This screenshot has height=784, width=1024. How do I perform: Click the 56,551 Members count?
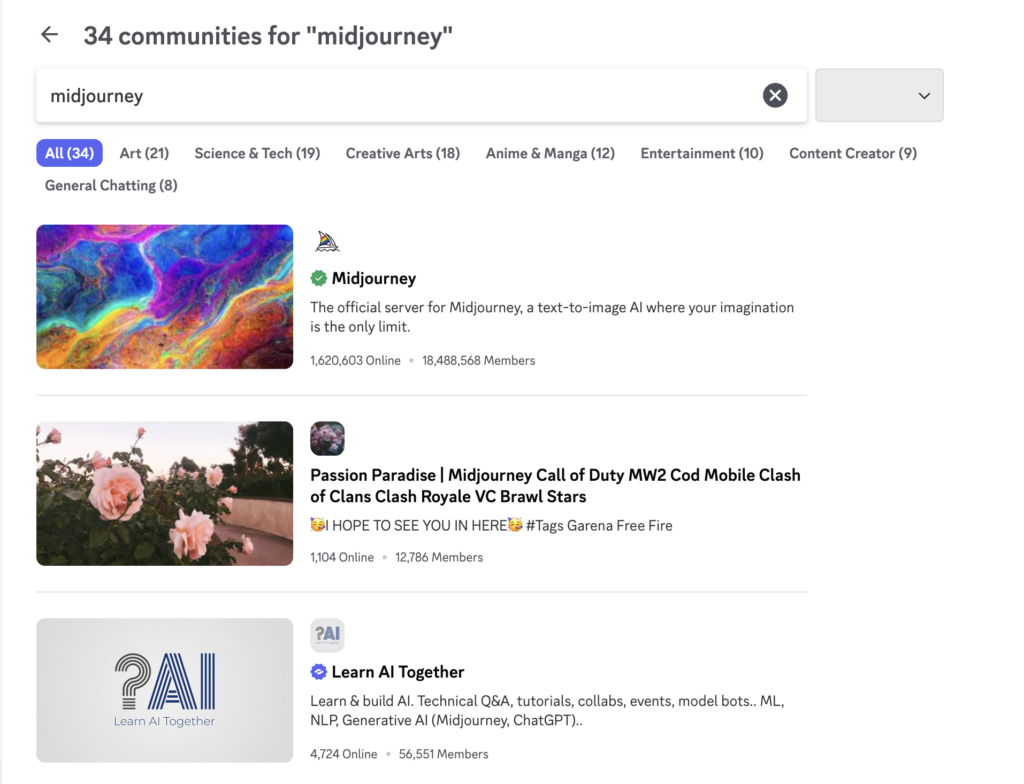(x=443, y=754)
